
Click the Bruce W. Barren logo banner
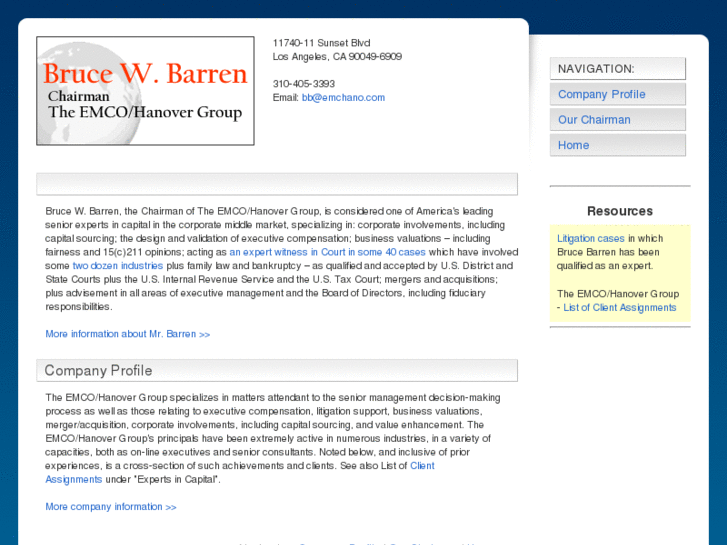pyautogui.click(x=145, y=91)
